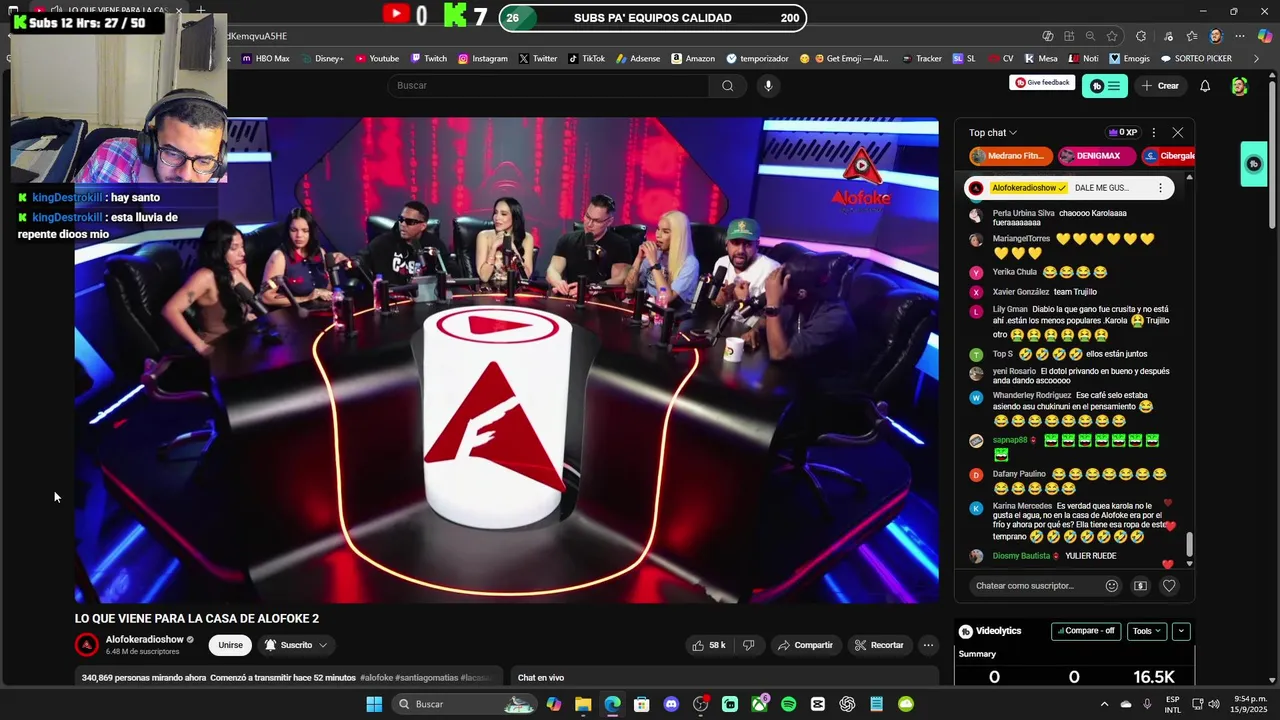Screen dimensions: 1280x720
Task: Click the search input field Buscar
Action: click(550, 86)
